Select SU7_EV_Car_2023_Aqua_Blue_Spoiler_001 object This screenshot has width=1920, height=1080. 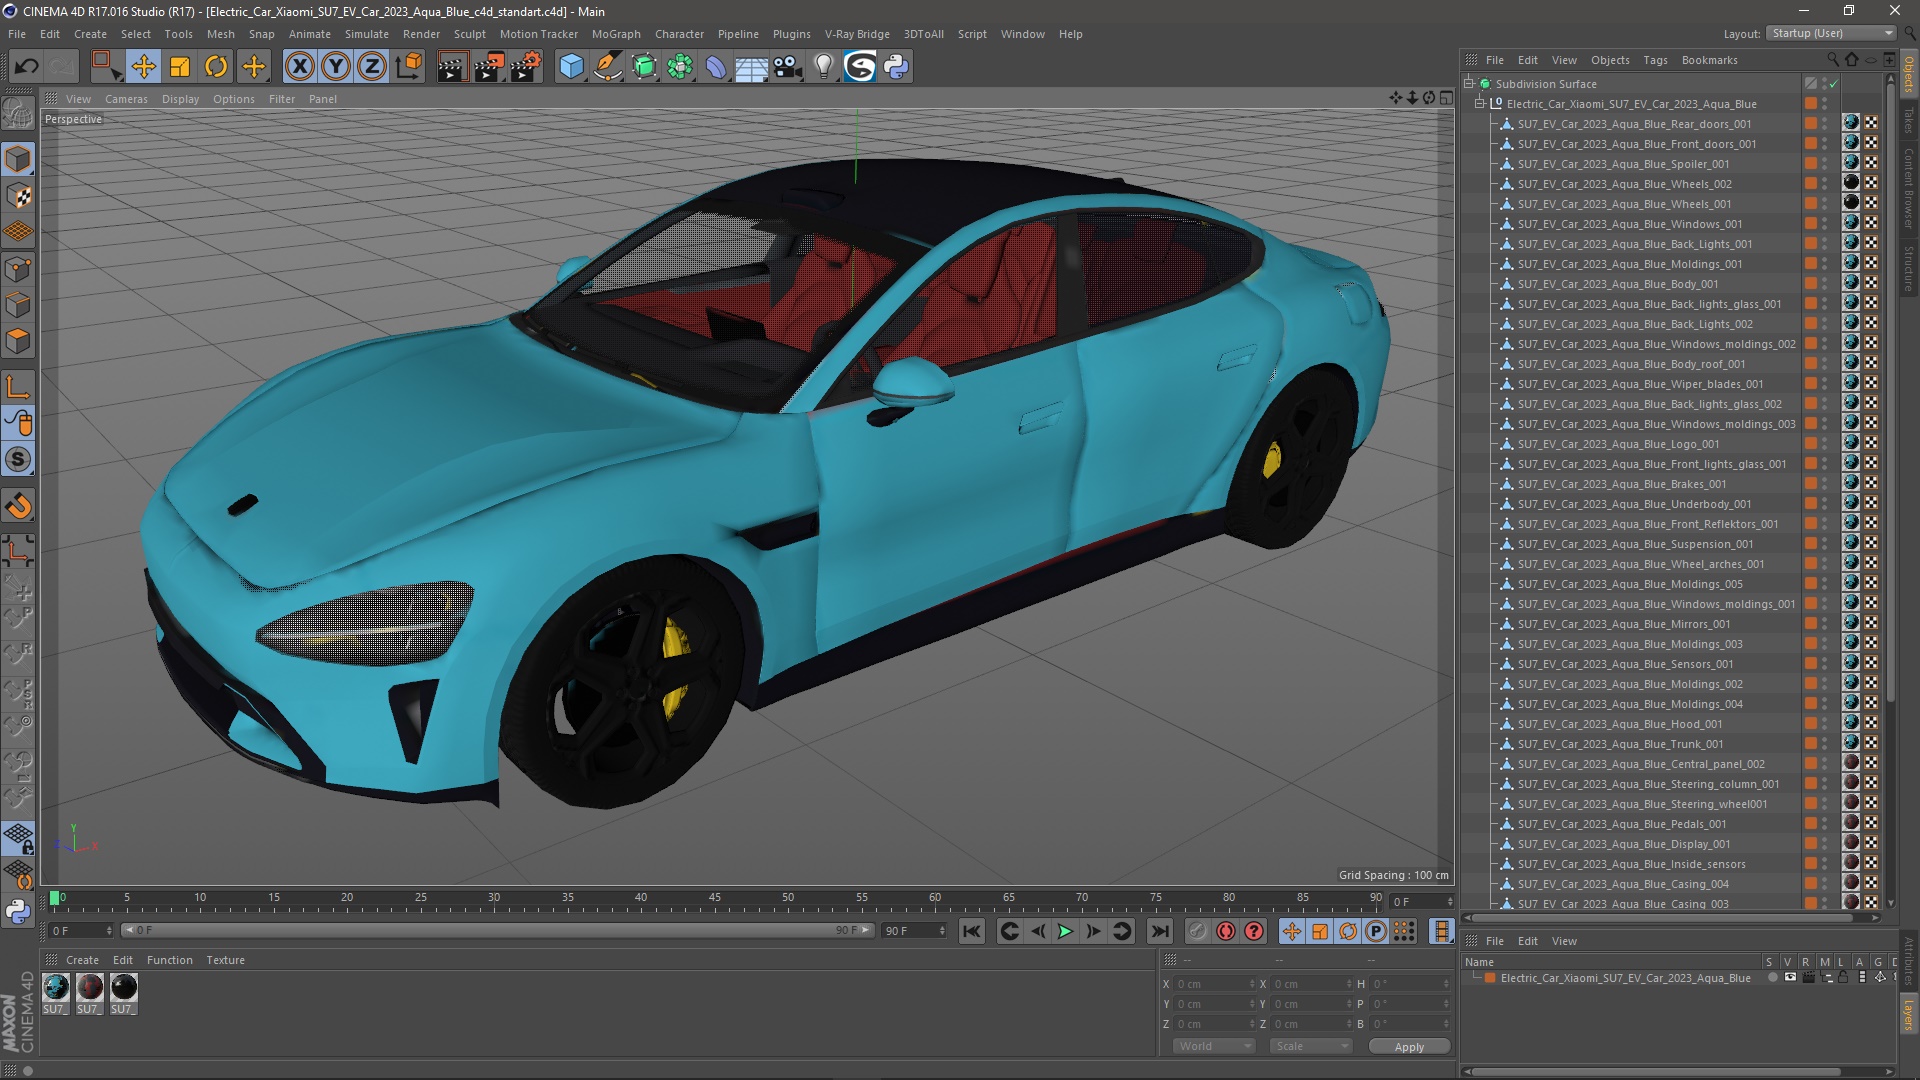[1622, 164]
